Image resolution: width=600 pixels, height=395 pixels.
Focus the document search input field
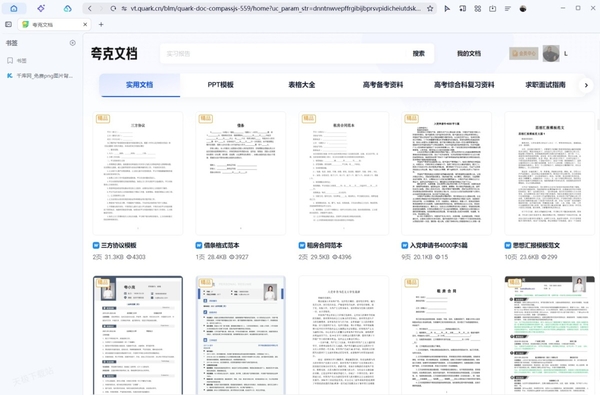click(283, 54)
